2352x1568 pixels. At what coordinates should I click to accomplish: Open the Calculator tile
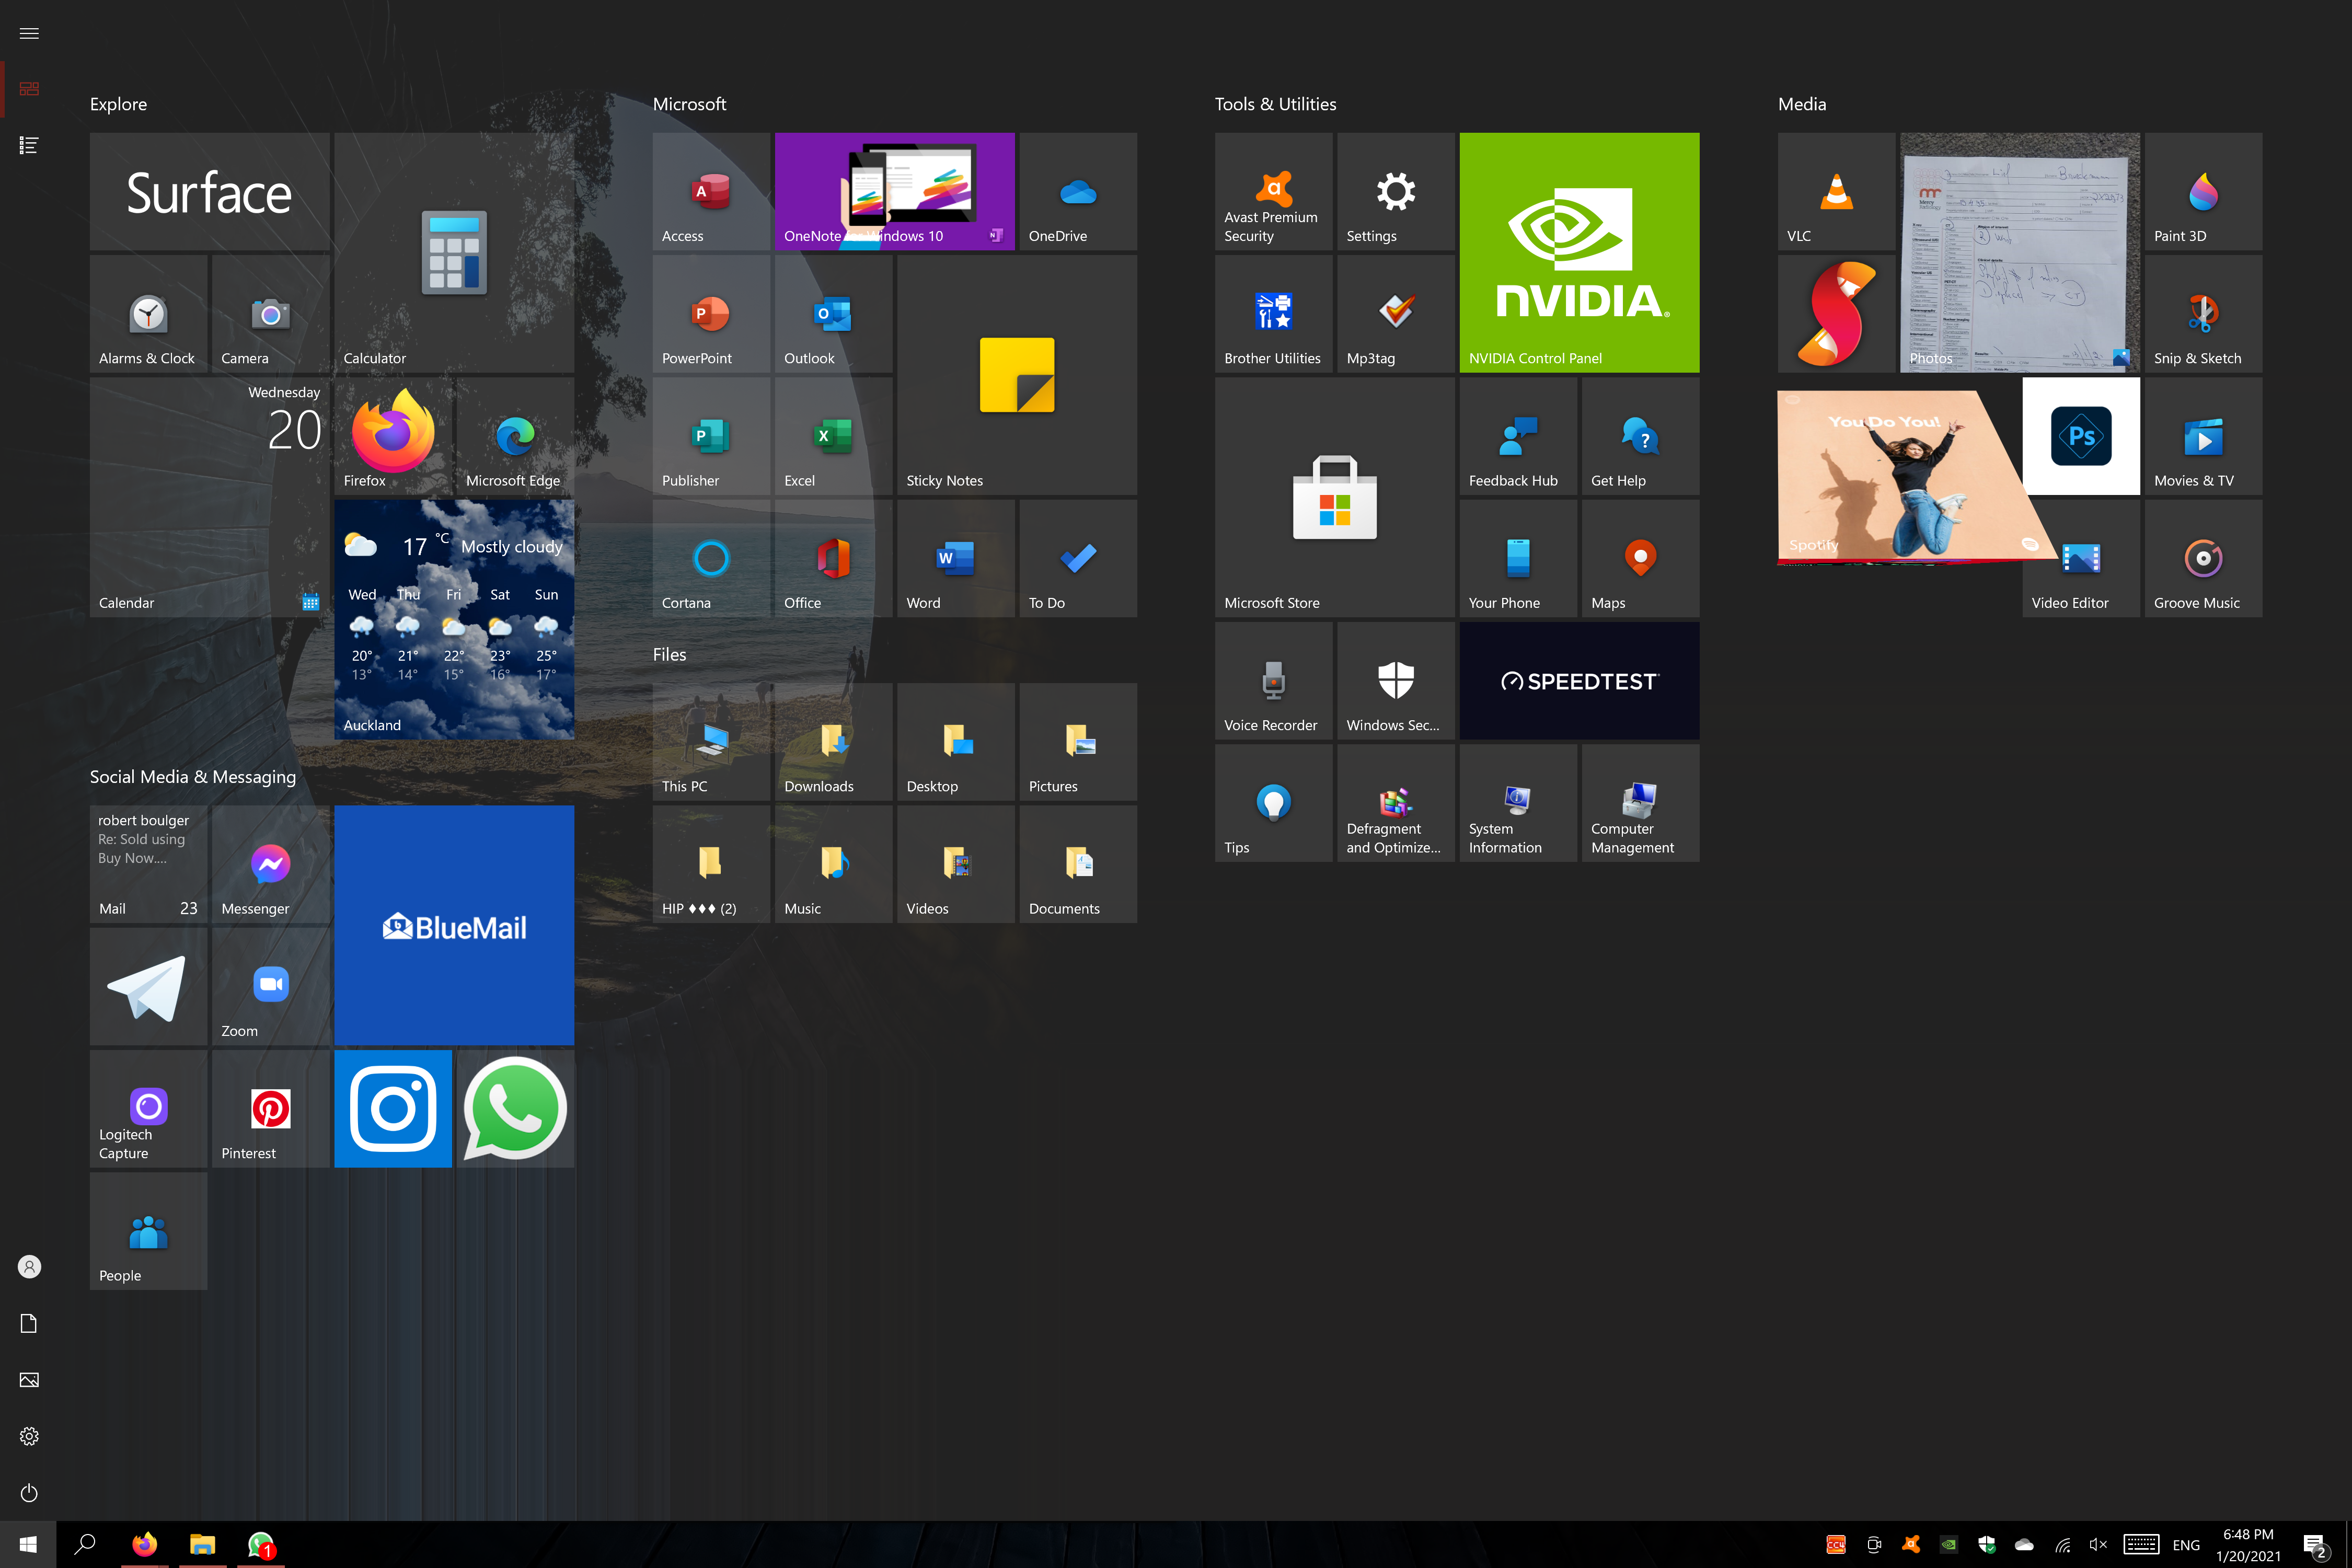tap(454, 252)
